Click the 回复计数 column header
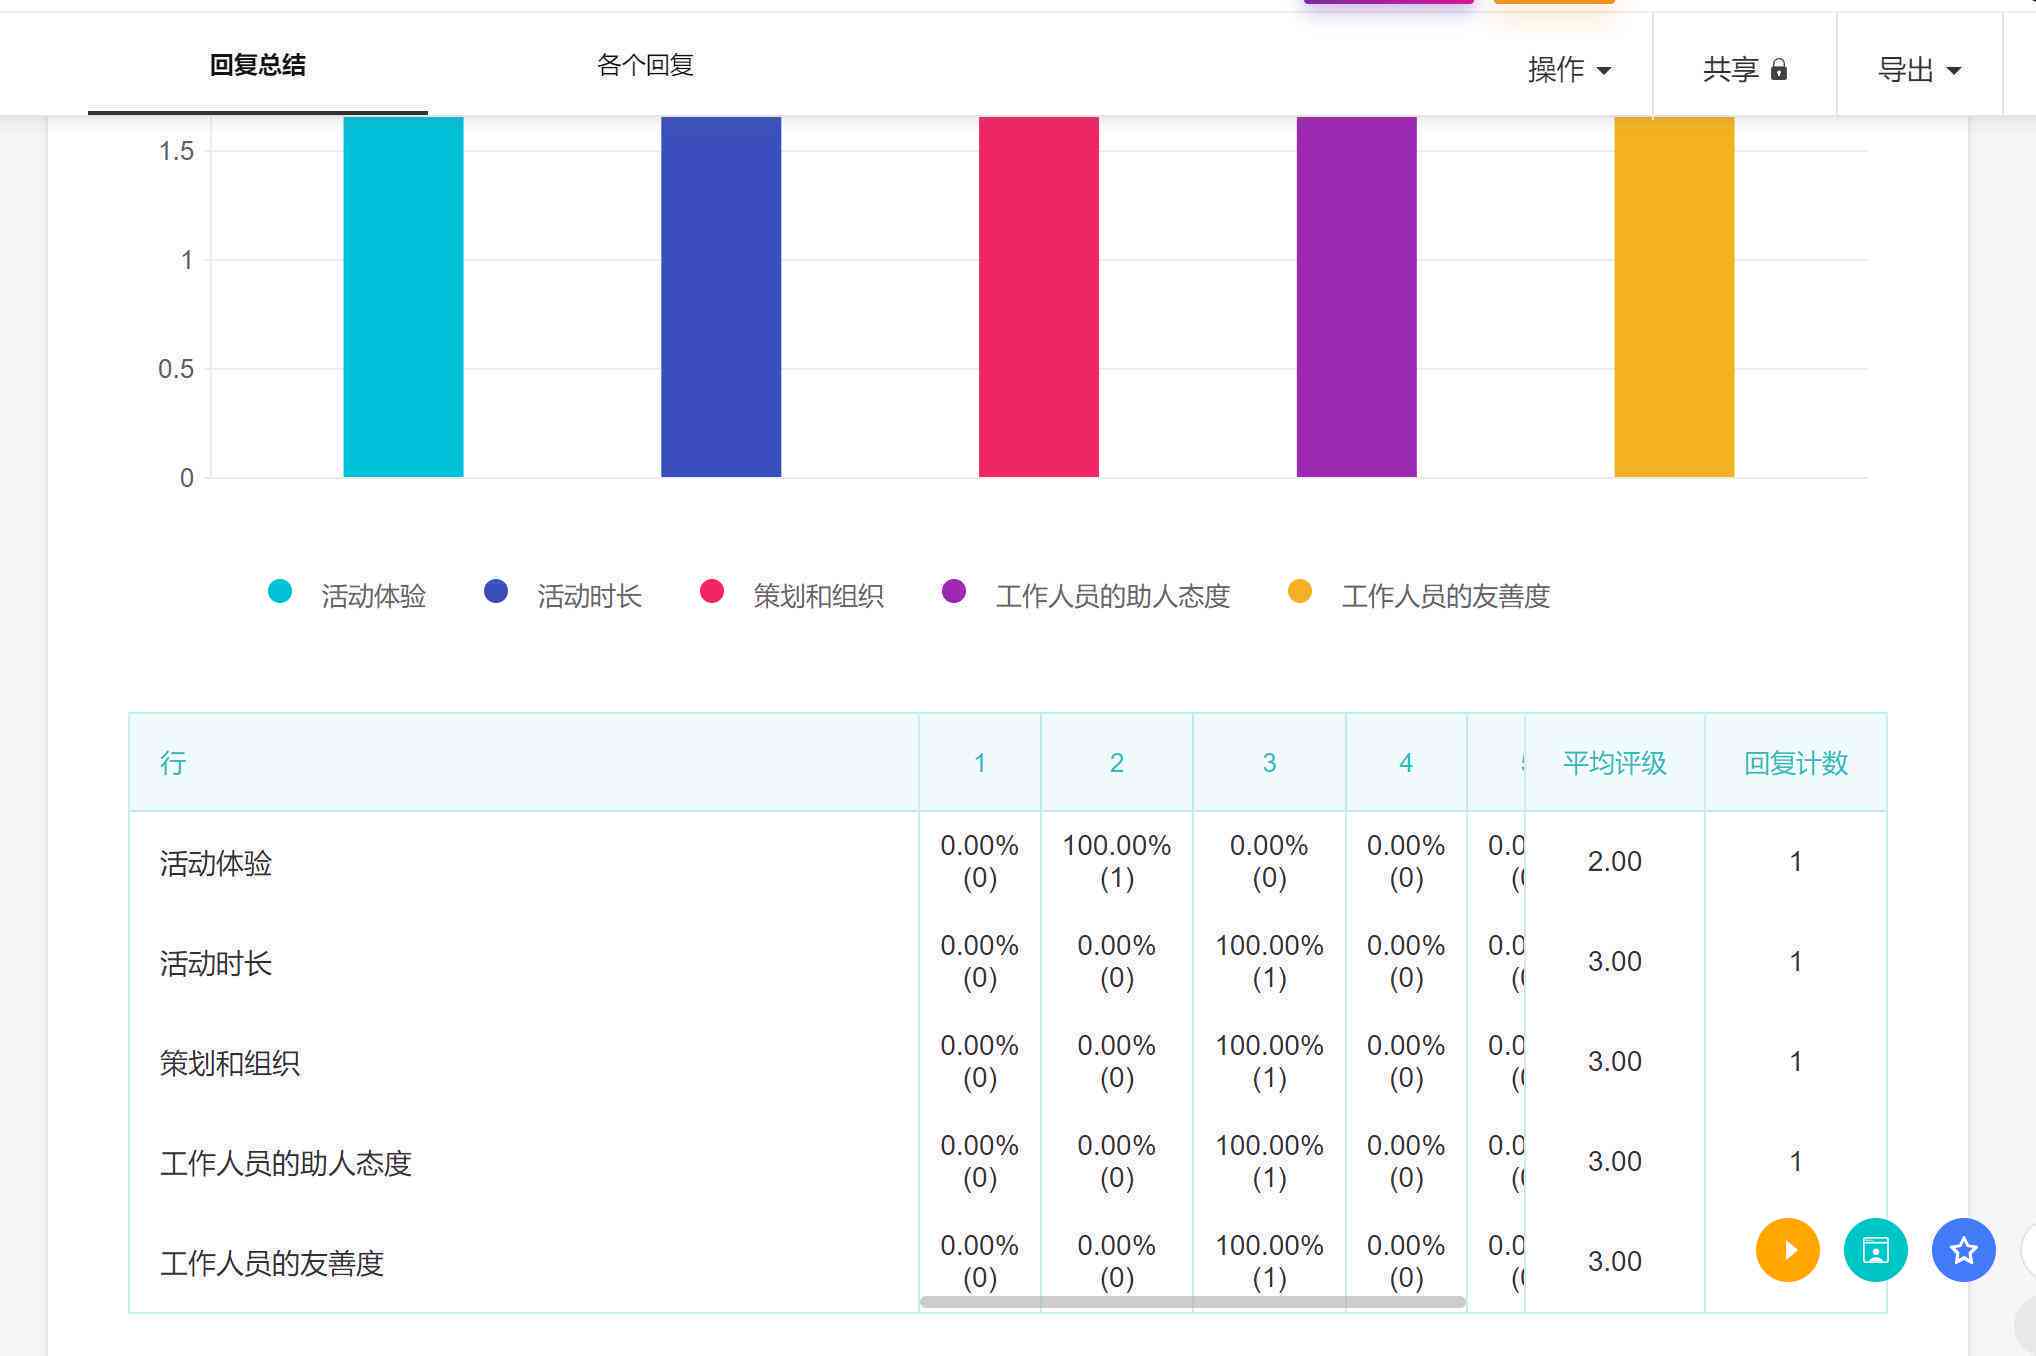 pyautogui.click(x=1795, y=763)
